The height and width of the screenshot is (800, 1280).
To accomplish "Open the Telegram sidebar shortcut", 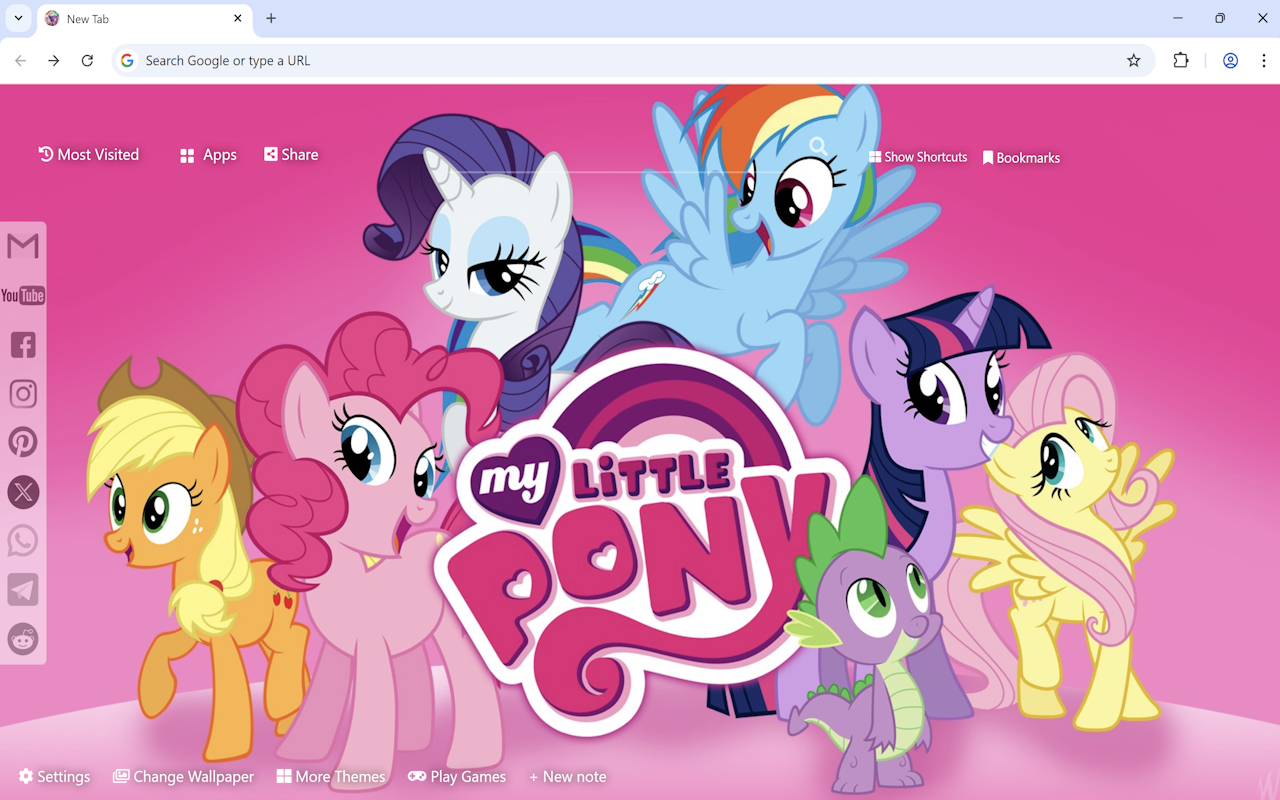I will pos(23,589).
